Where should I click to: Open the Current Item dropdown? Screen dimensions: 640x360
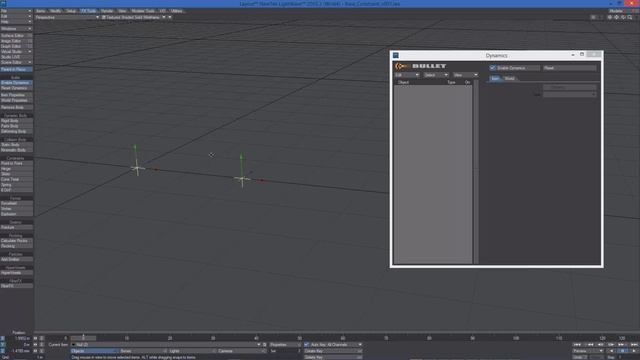166,345
